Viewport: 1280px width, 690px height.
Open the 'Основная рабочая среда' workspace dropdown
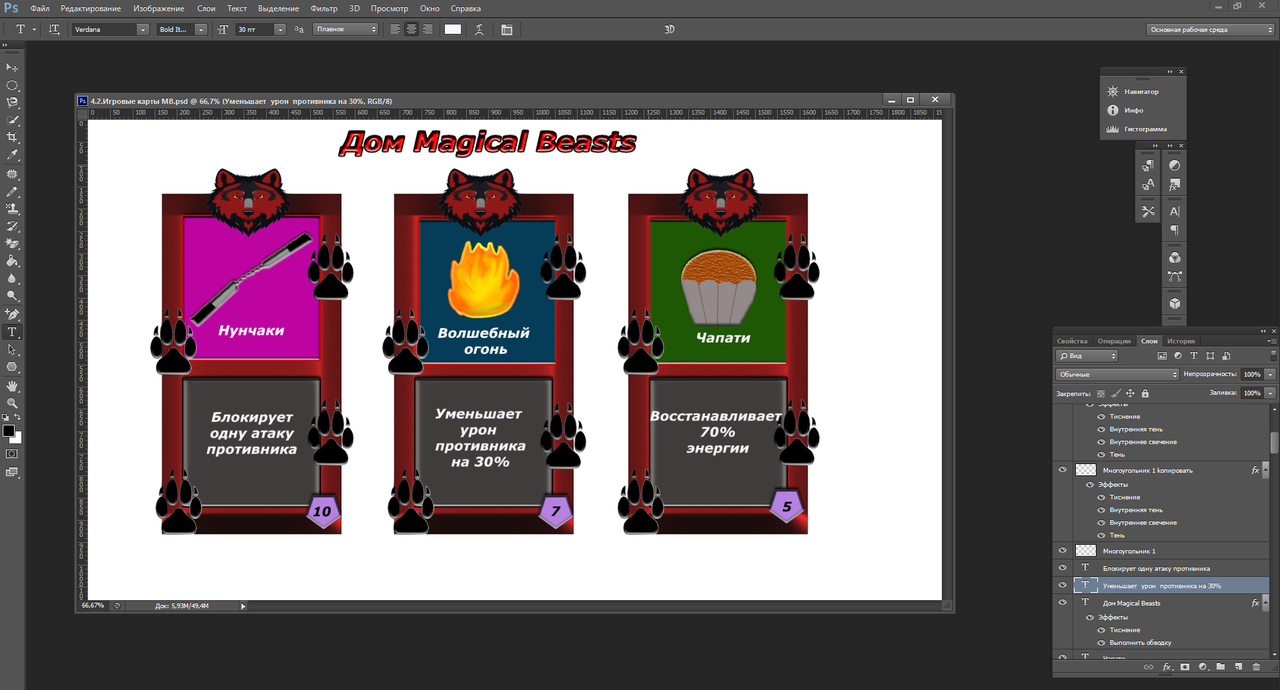click(1211, 29)
